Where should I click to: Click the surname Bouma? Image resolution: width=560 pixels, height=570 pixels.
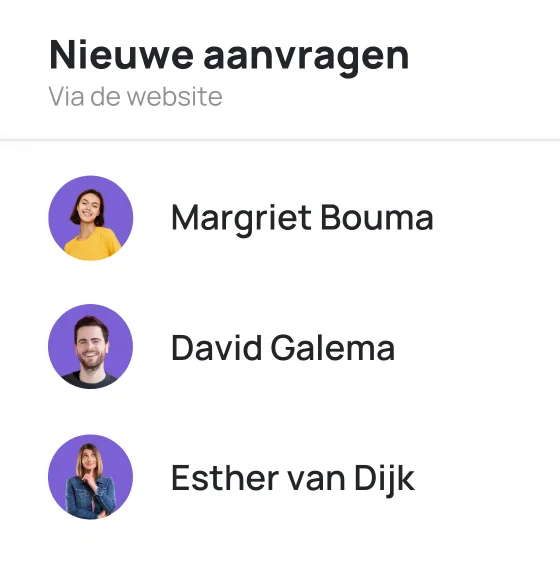377,217
